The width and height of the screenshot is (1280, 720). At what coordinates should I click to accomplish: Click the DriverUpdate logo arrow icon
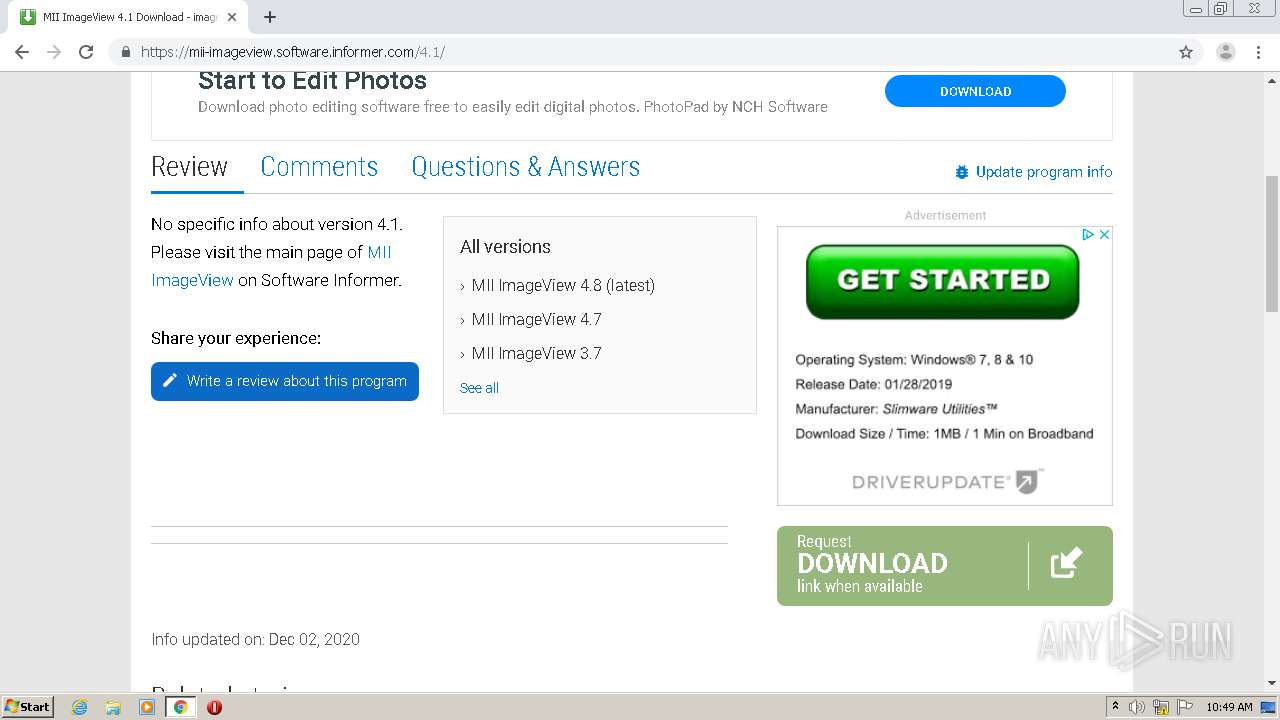click(1029, 481)
